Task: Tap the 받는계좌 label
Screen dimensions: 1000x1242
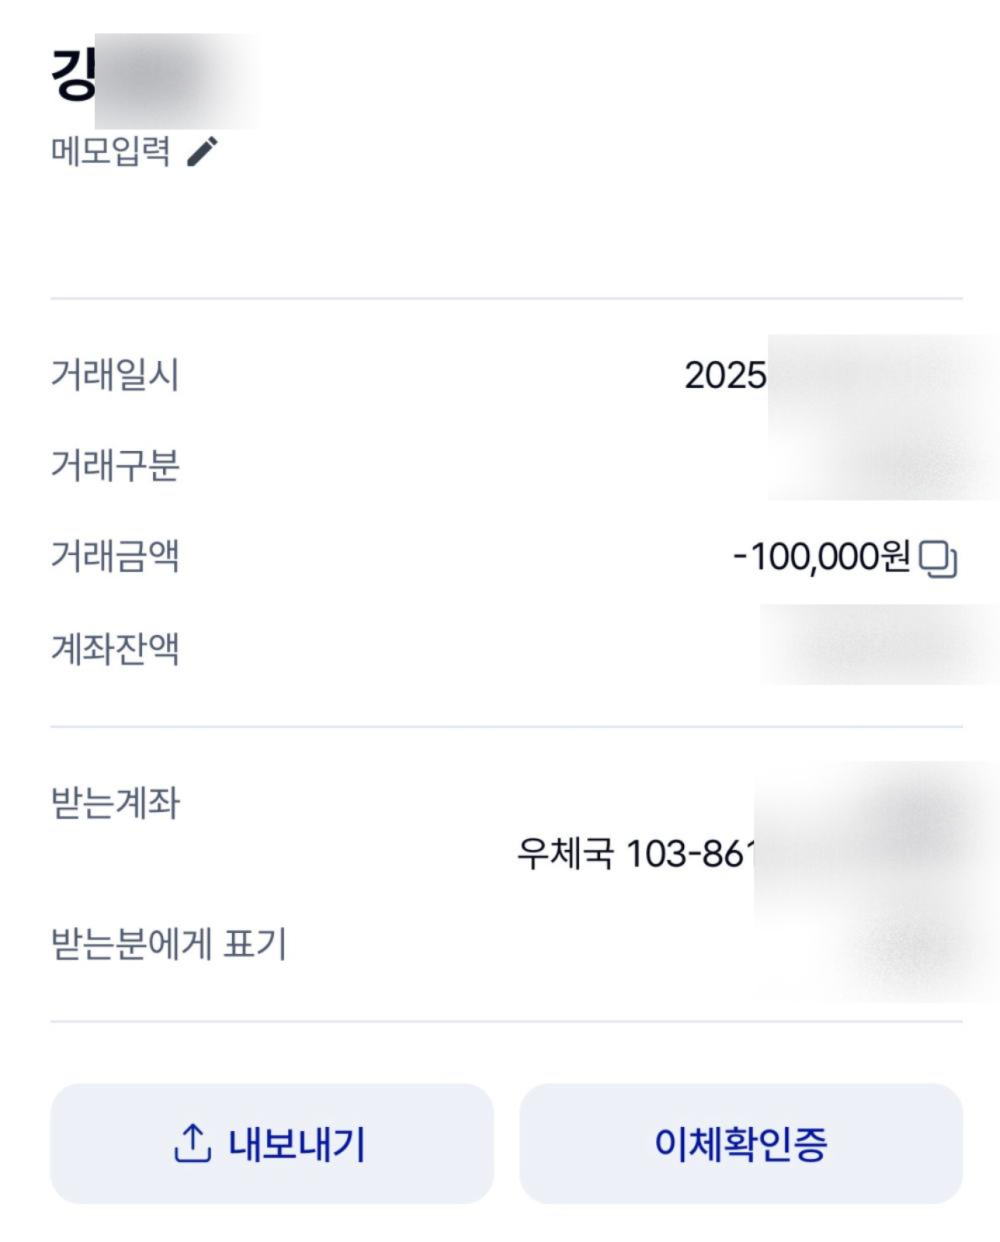Action: (115, 803)
